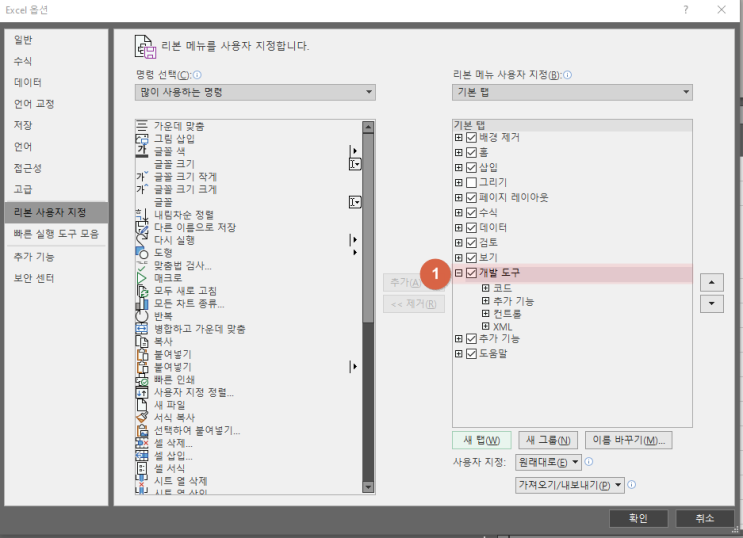The height and width of the screenshot is (538, 743).
Task: Select the 반복 command icon
Action: (142, 316)
